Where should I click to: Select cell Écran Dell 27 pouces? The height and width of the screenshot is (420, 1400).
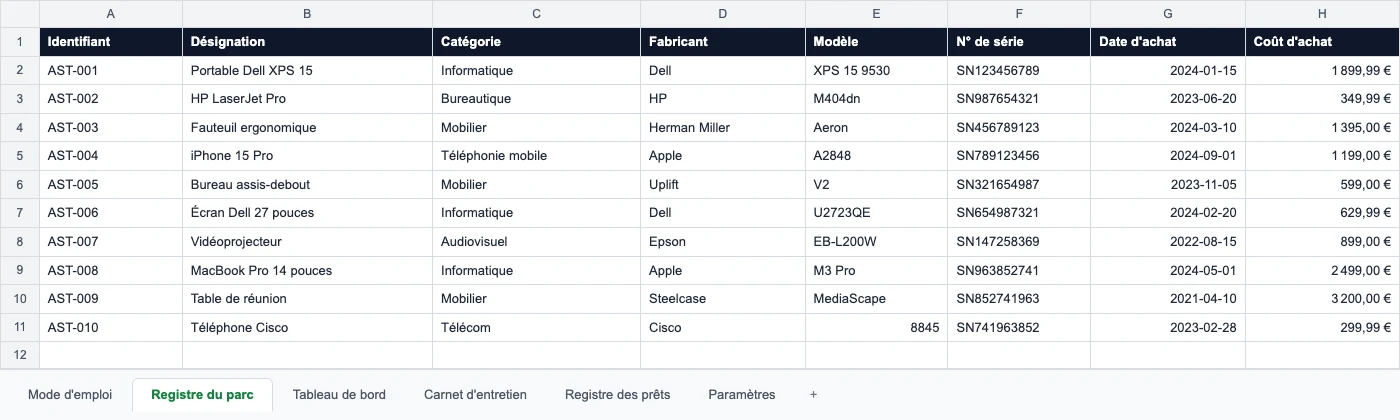[308, 213]
